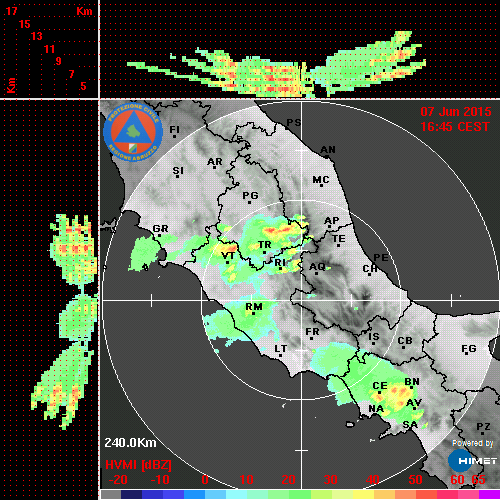
Task: Click the AN city marker on coast
Action: click(328, 150)
